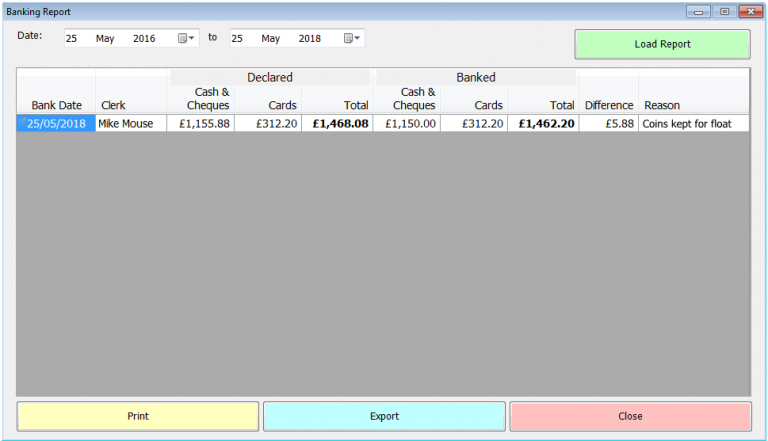
Task: Close the window with title bar X
Action: tap(751, 12)
